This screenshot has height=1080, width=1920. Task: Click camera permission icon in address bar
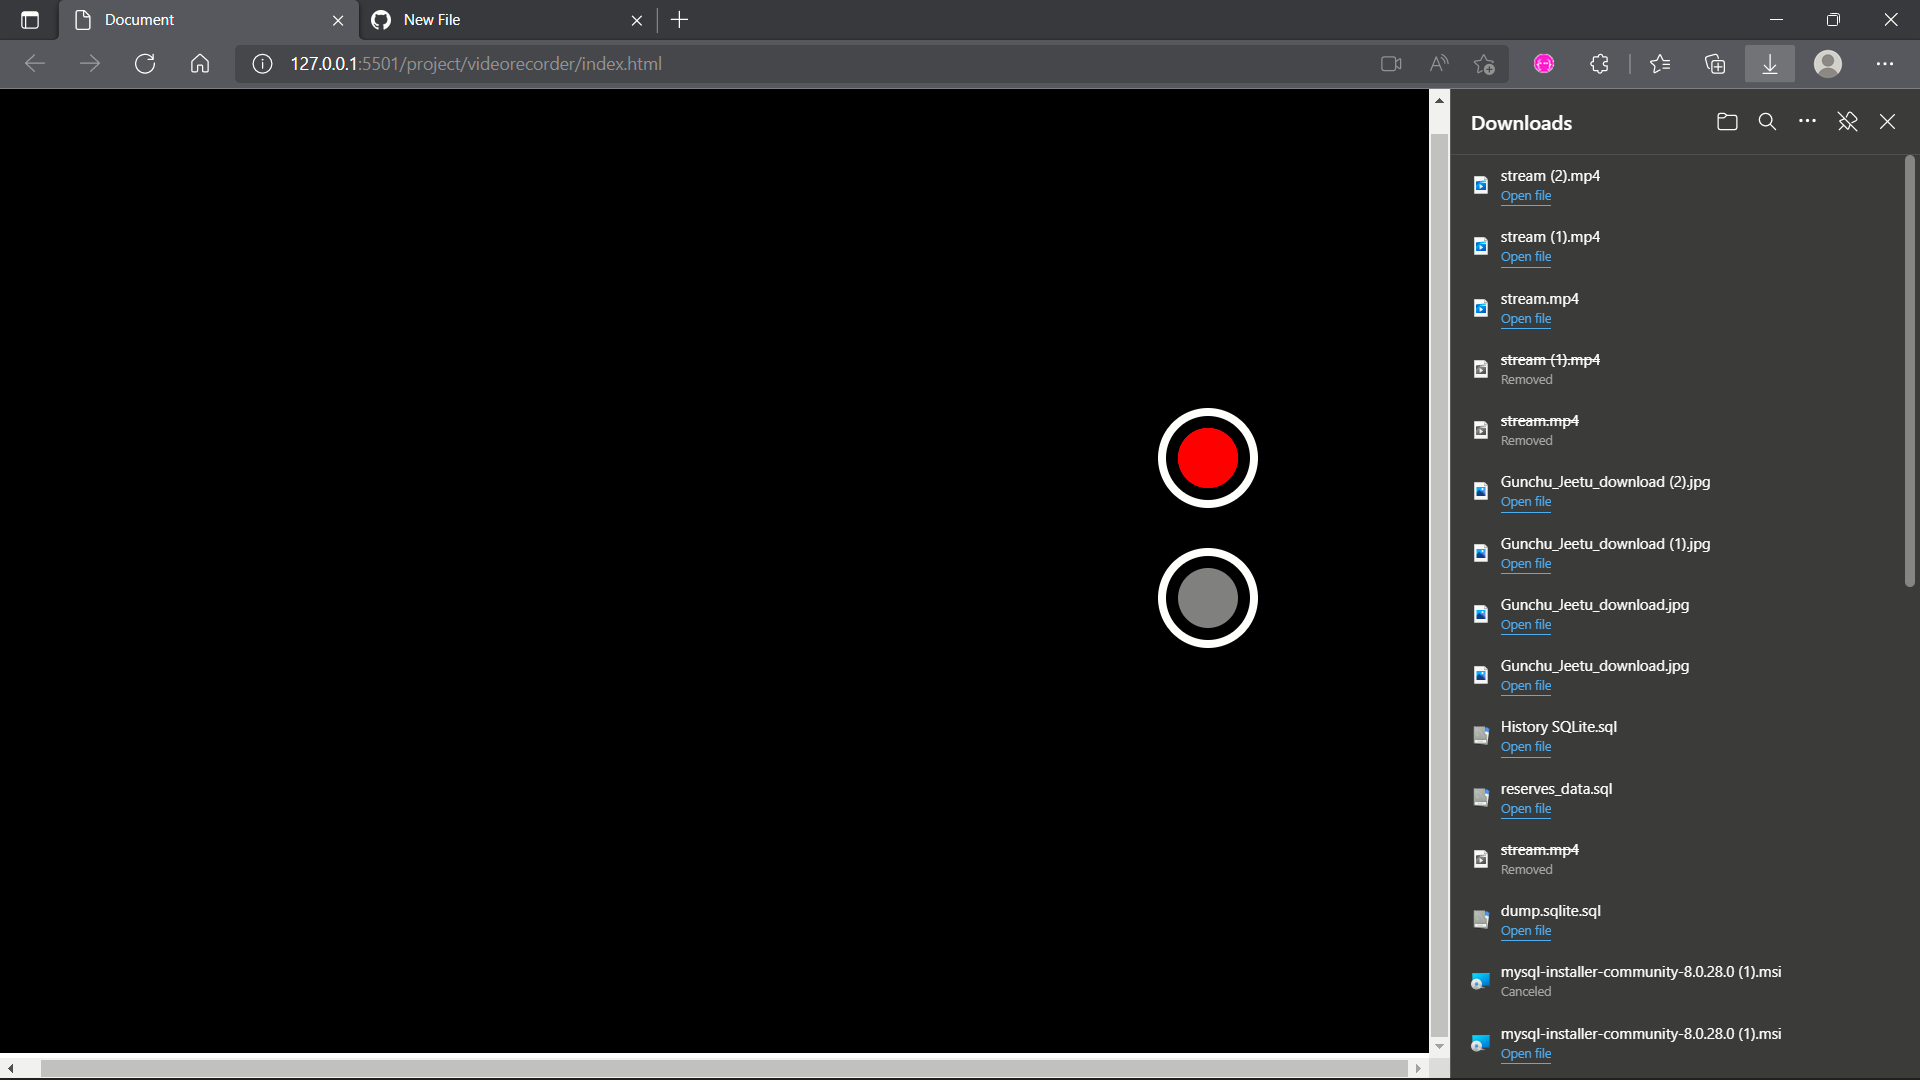1391,64
